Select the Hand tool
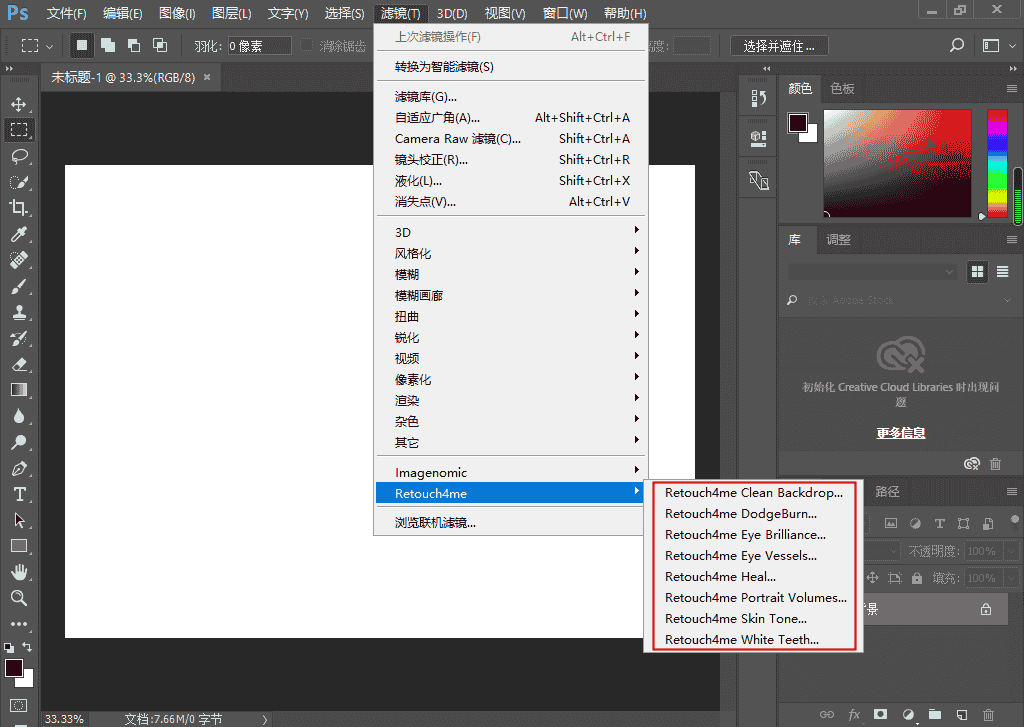The height and width of the screenshot is (727, 1024). tap(19, 572)
